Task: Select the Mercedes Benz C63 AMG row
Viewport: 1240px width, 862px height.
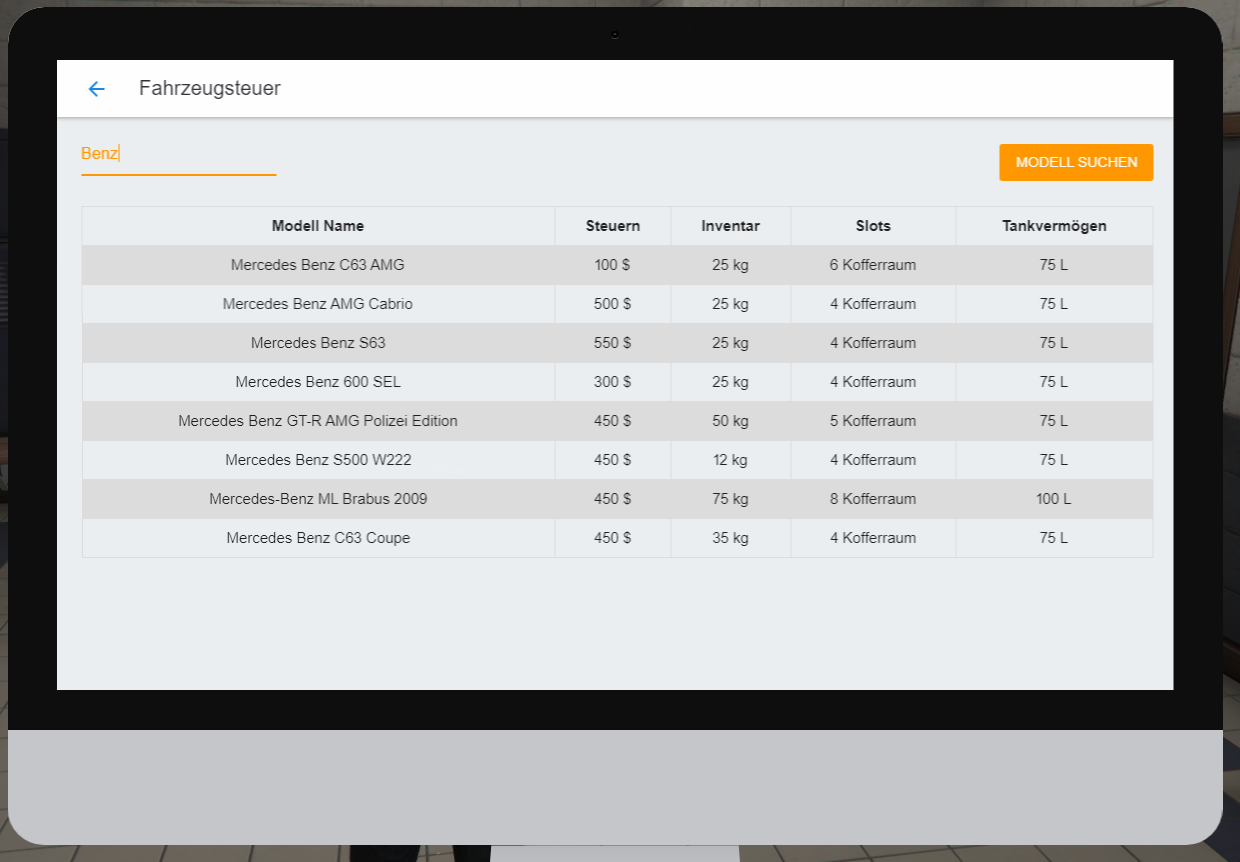Action: pyautogui.click(x=617, y=265)
